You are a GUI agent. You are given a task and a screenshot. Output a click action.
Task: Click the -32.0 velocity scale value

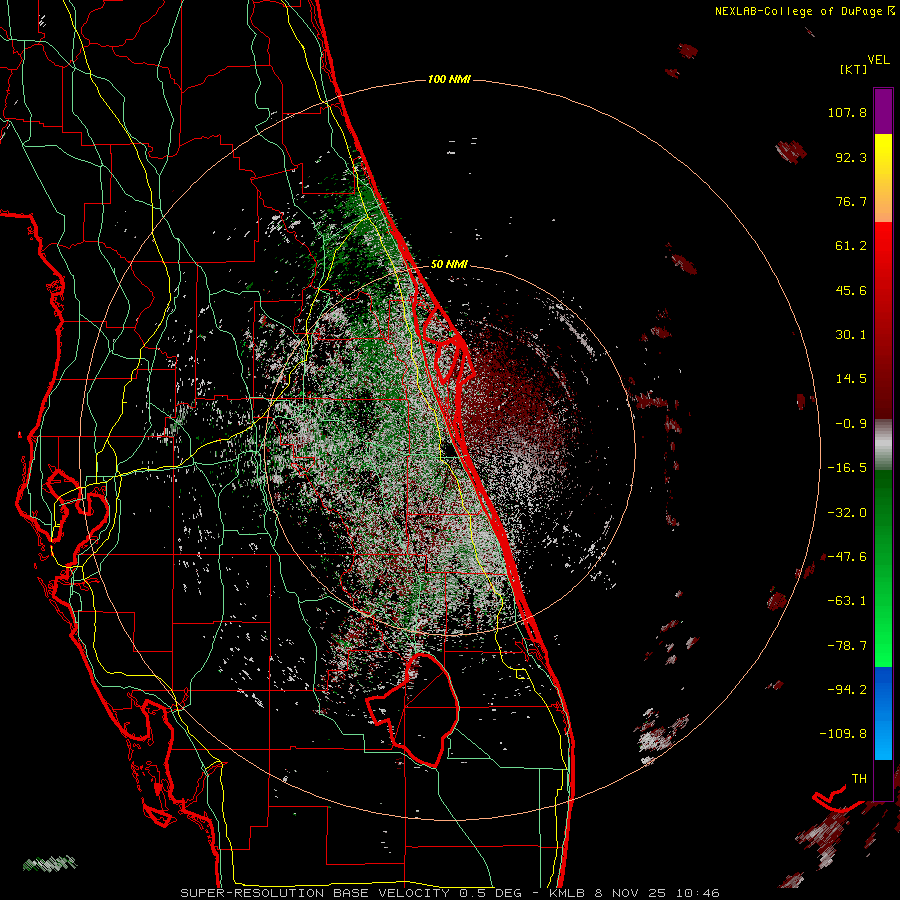tap(847, 513)
